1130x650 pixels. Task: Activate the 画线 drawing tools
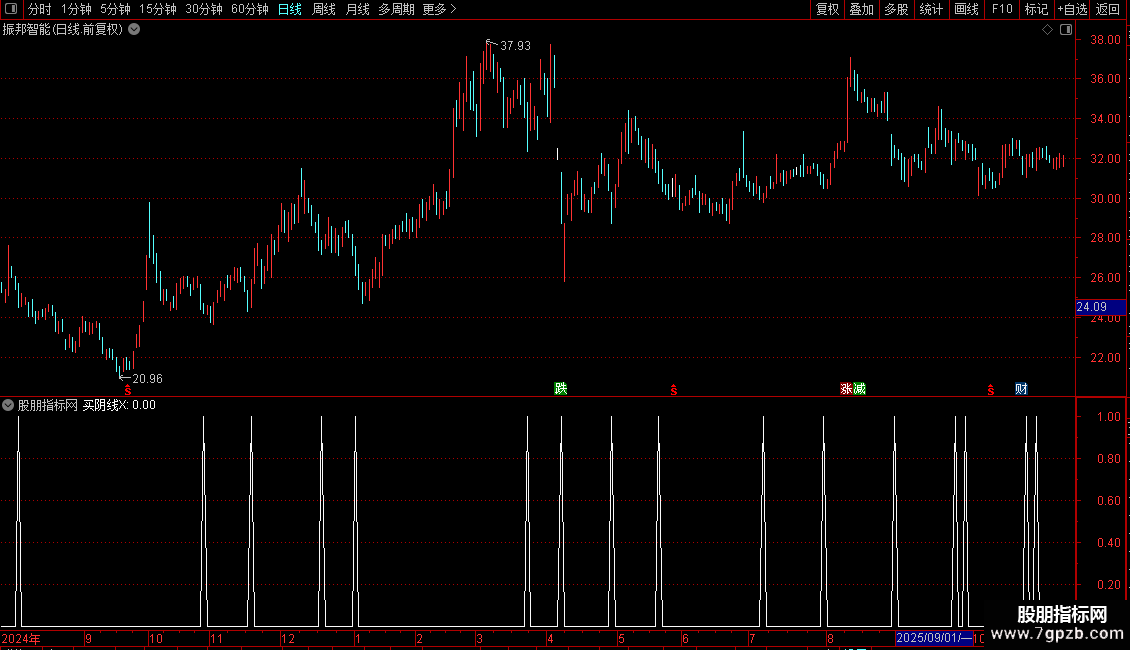coord(966,9)
